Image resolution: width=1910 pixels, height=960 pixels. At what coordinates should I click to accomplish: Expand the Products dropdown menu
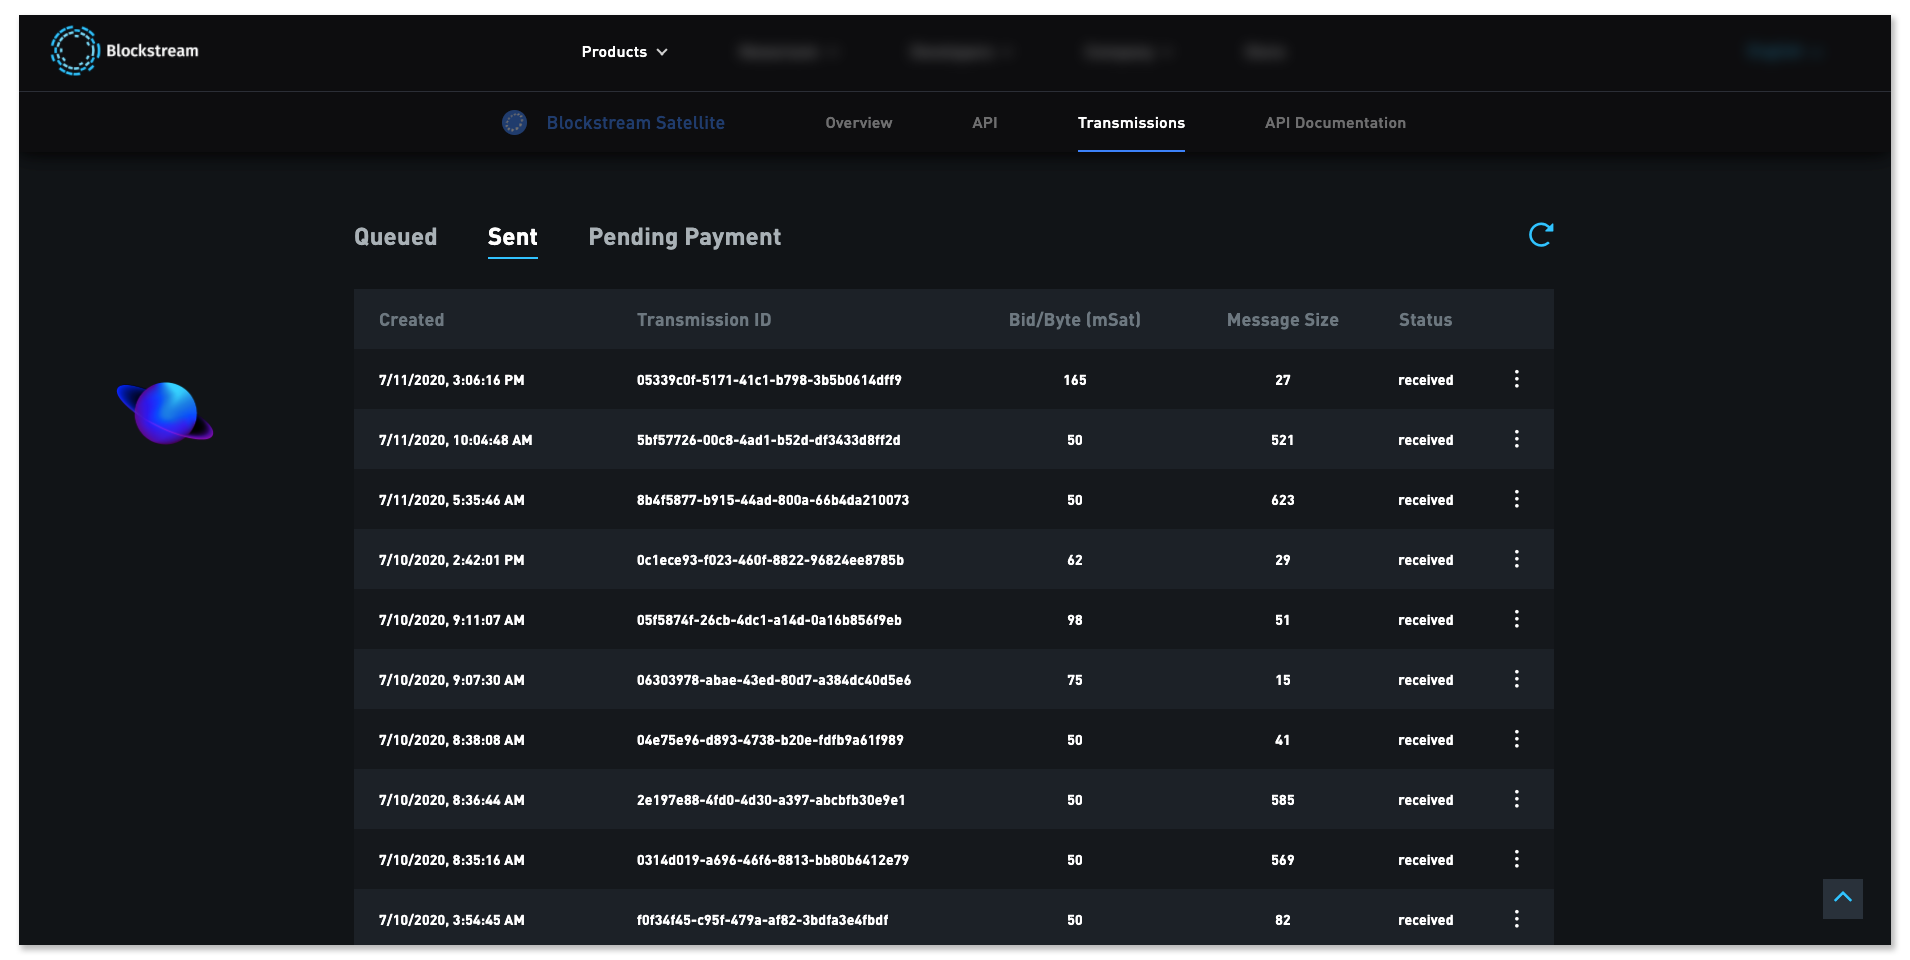(624, 52)
